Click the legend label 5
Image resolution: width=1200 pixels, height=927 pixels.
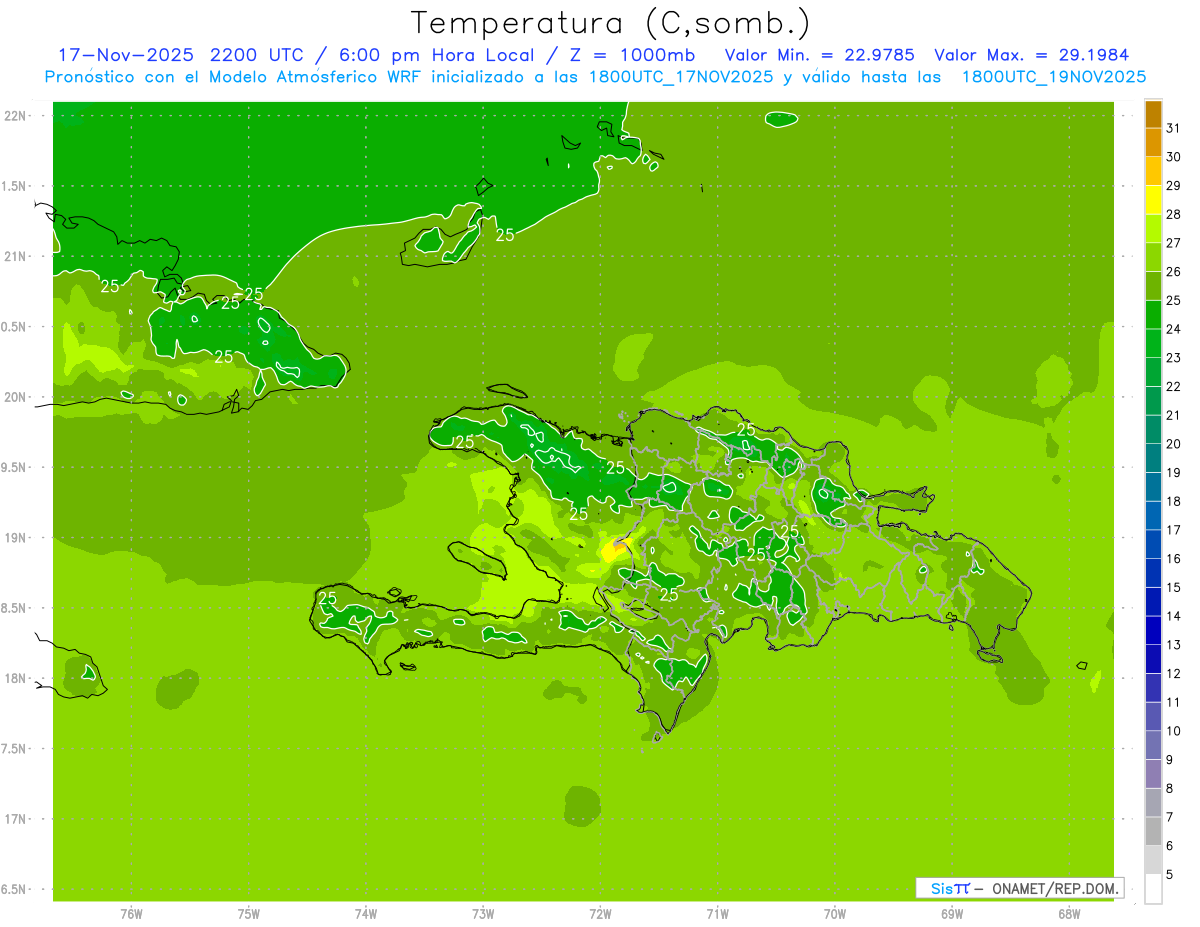(x=1170, y=875)
